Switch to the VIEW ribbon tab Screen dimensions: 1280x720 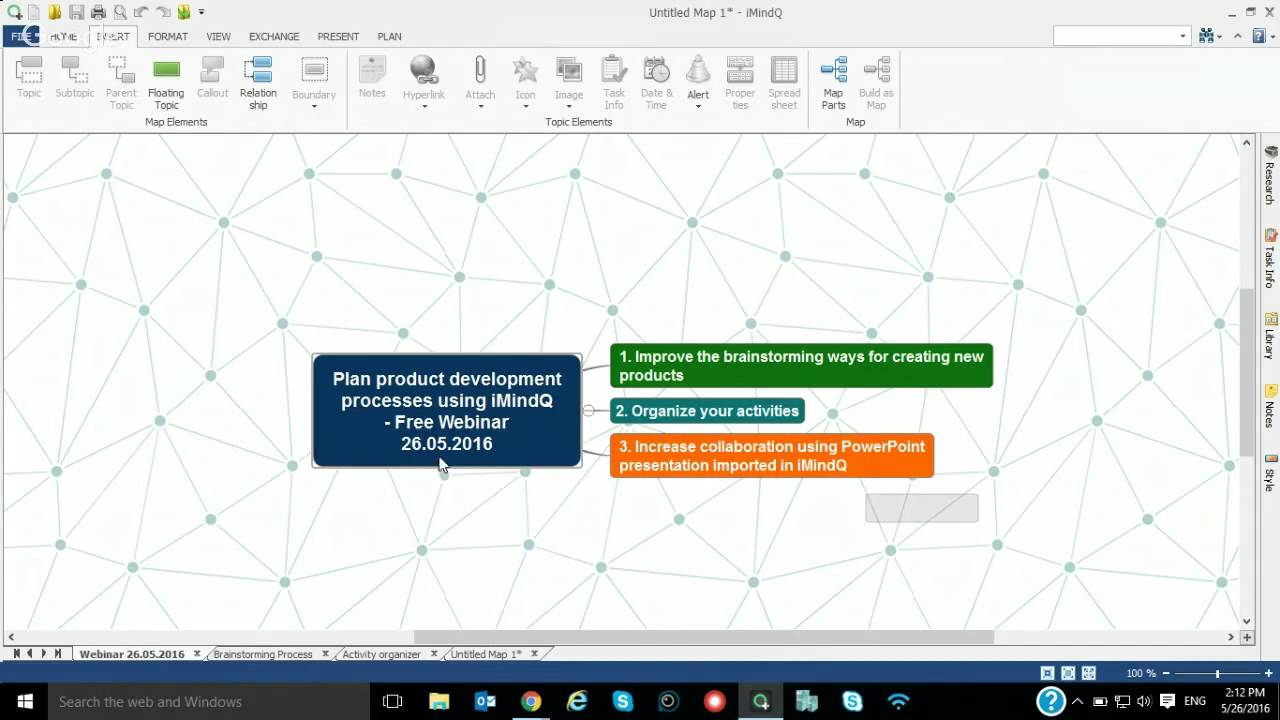(218, 36)
